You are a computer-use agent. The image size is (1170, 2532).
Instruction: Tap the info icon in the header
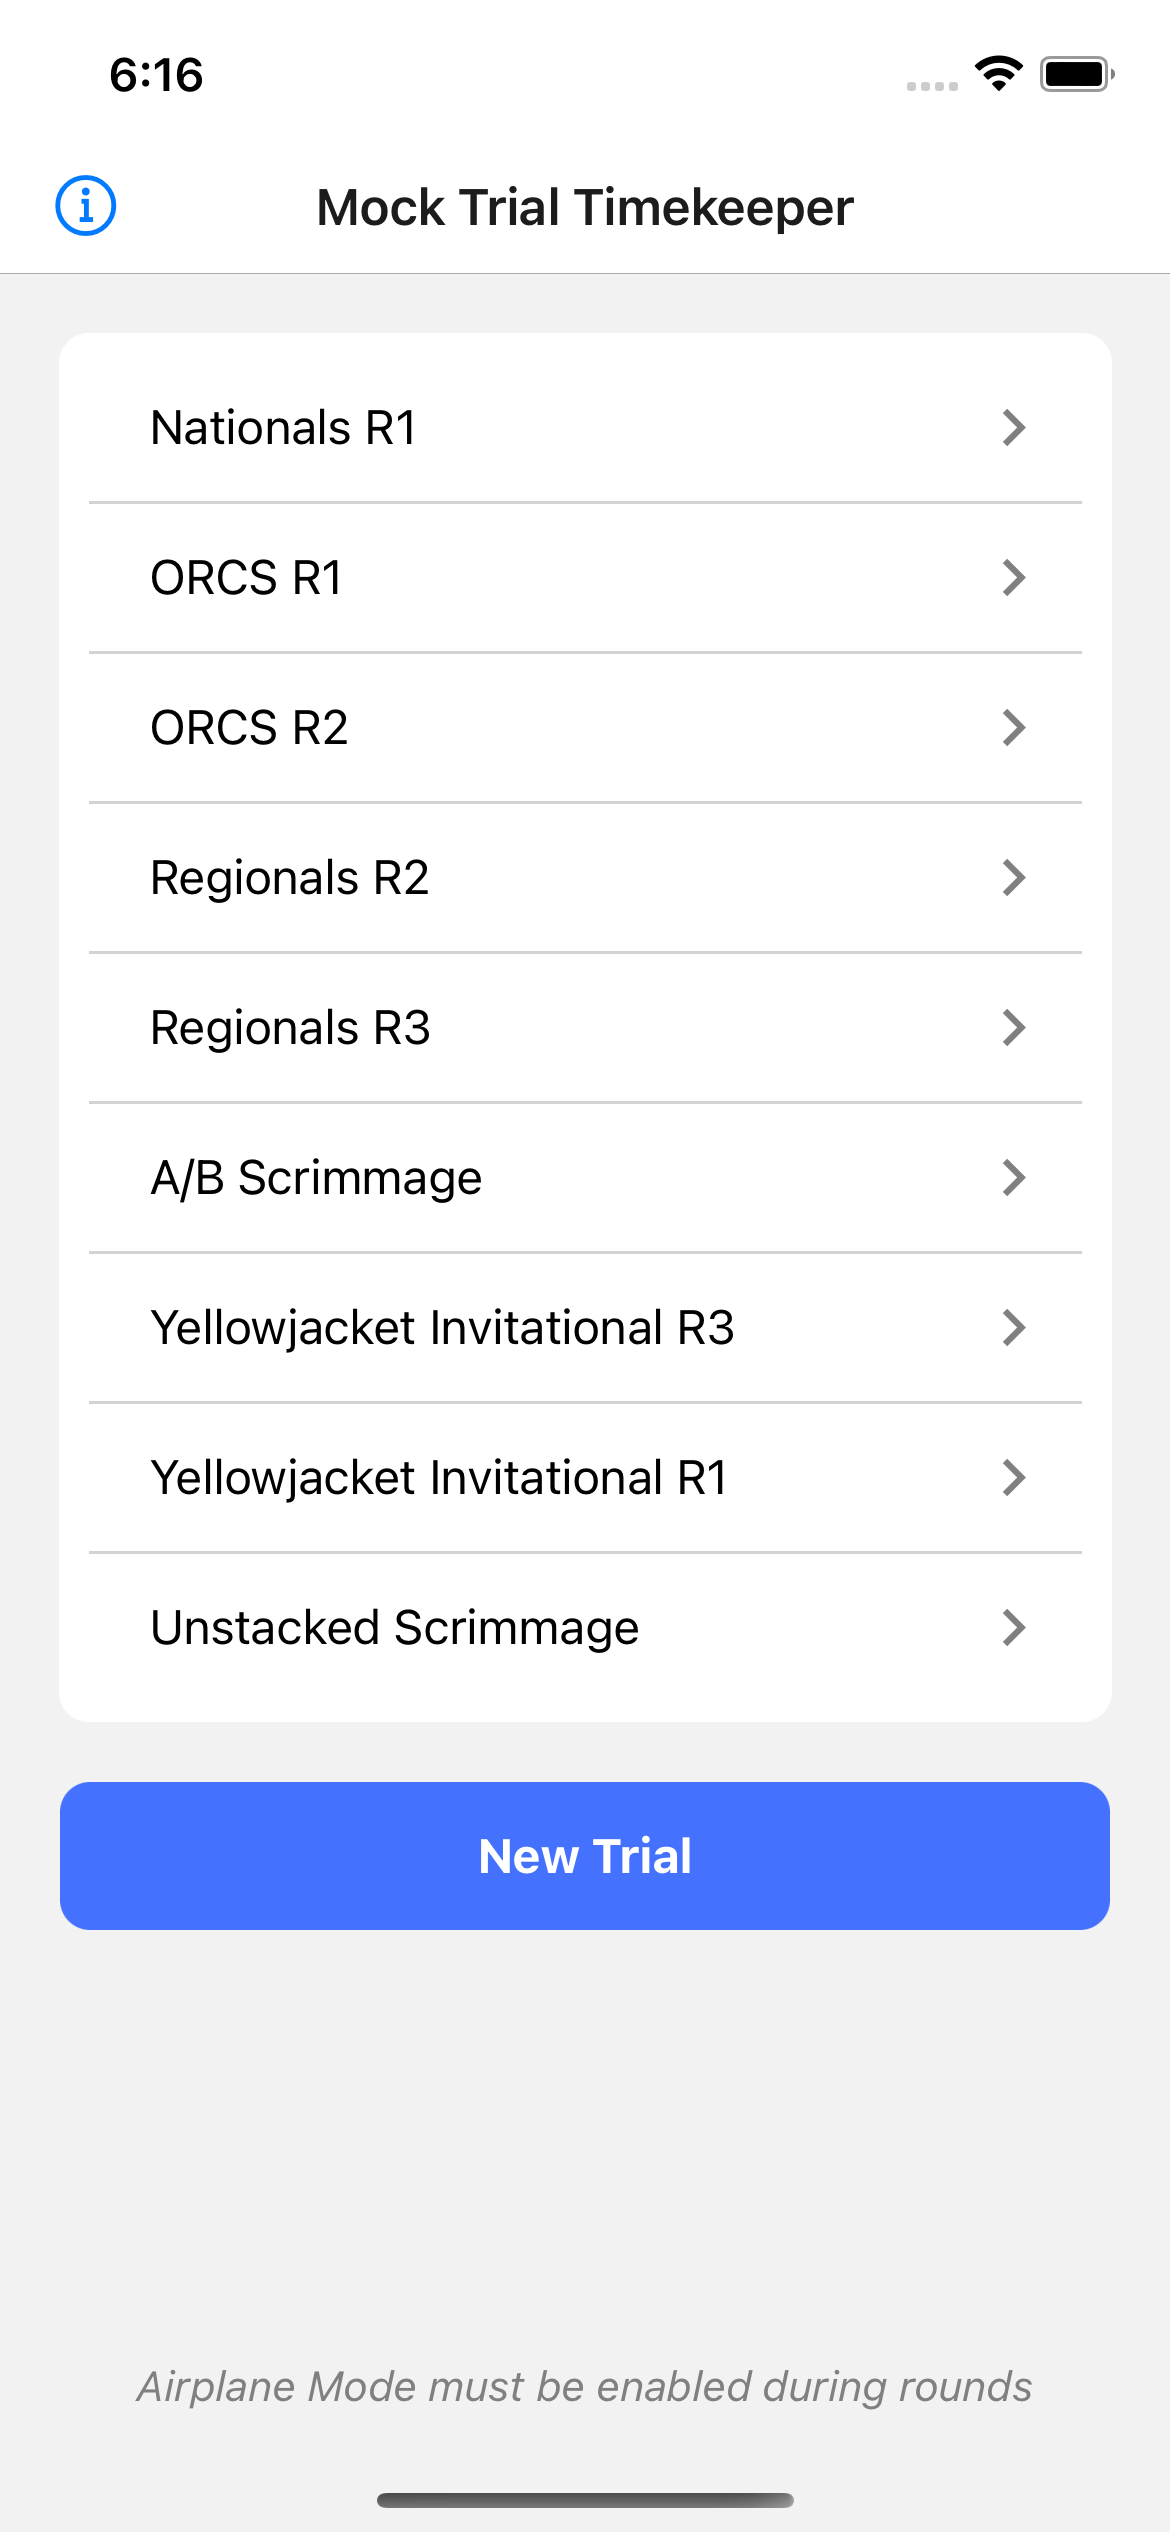pyautogui.click(x=85, y=207)
